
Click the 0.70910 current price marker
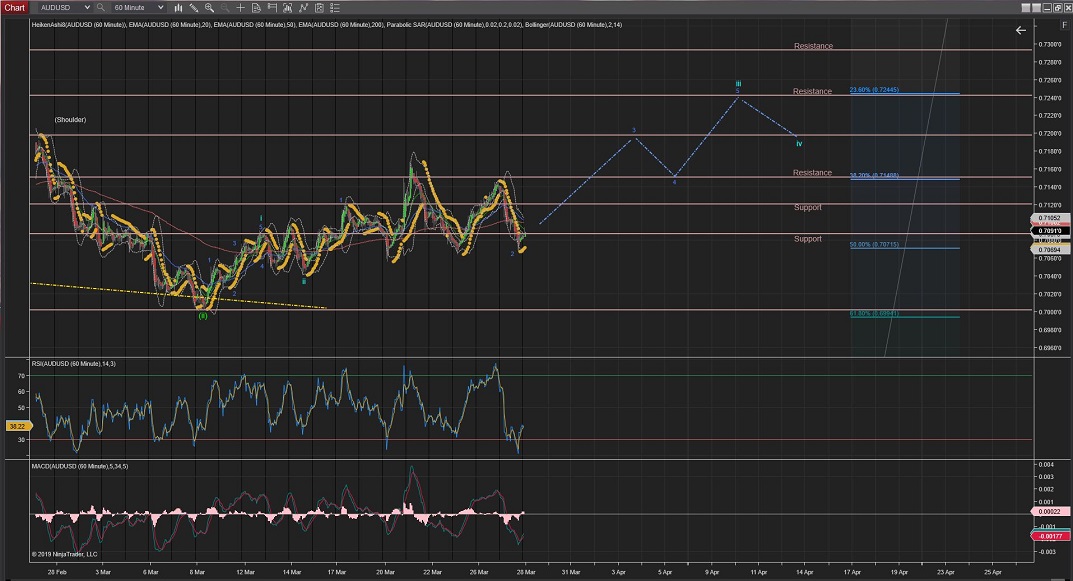[1049, 229]
